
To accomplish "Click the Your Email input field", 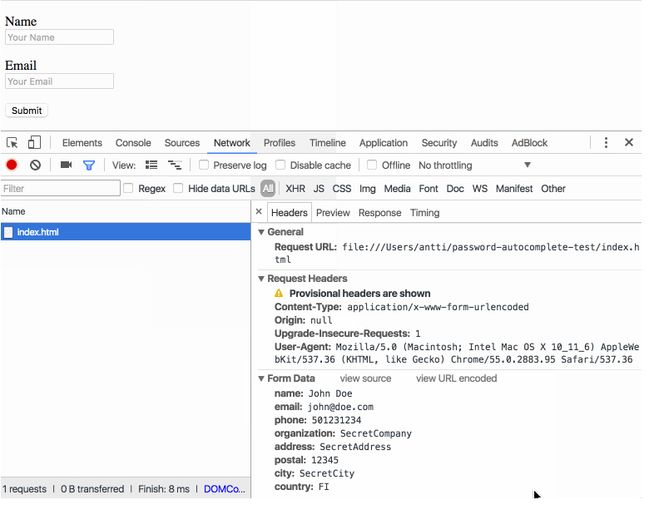I will [59, 81].
